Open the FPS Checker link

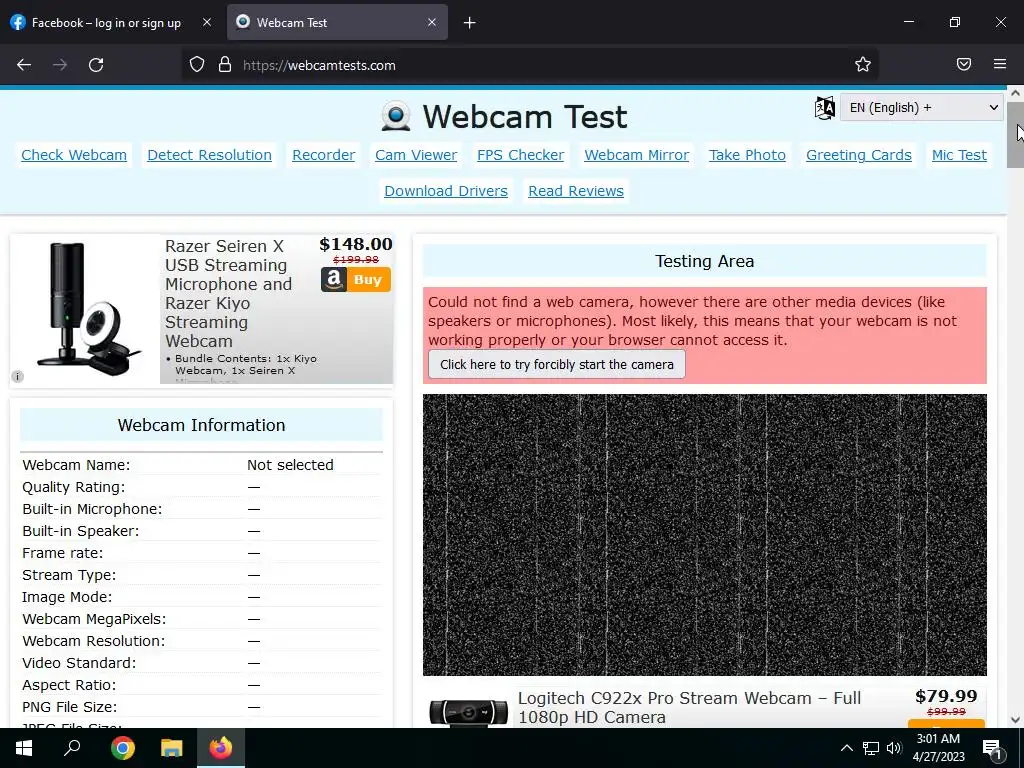coord(520,155)
